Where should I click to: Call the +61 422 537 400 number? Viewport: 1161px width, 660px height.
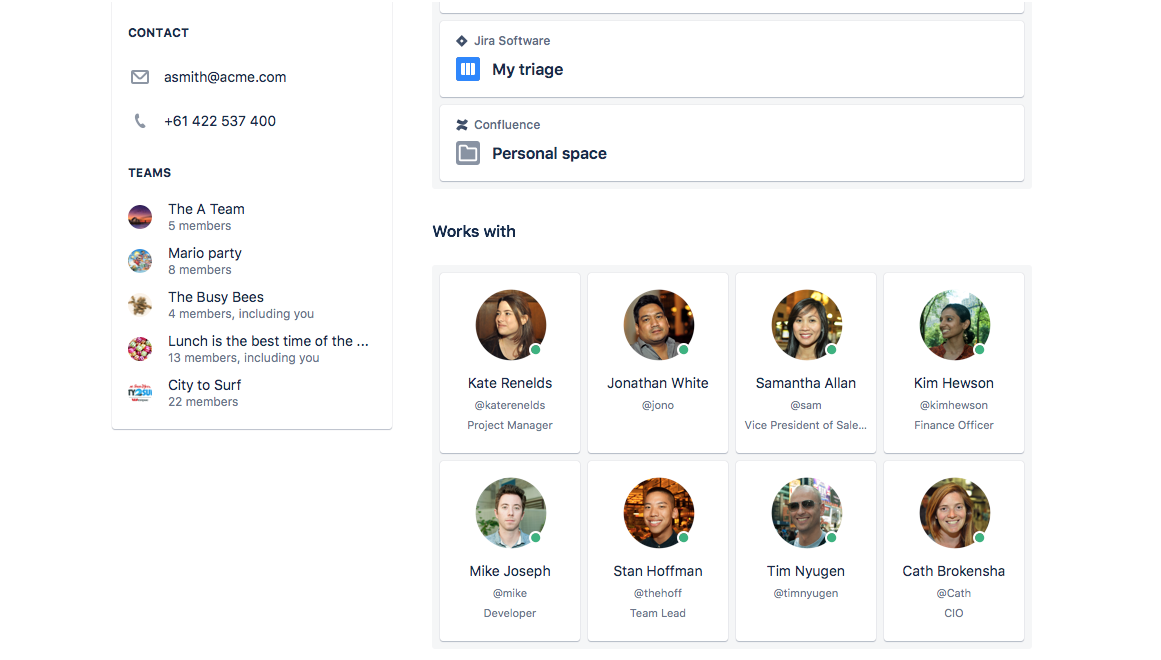(x=220, y=121)
